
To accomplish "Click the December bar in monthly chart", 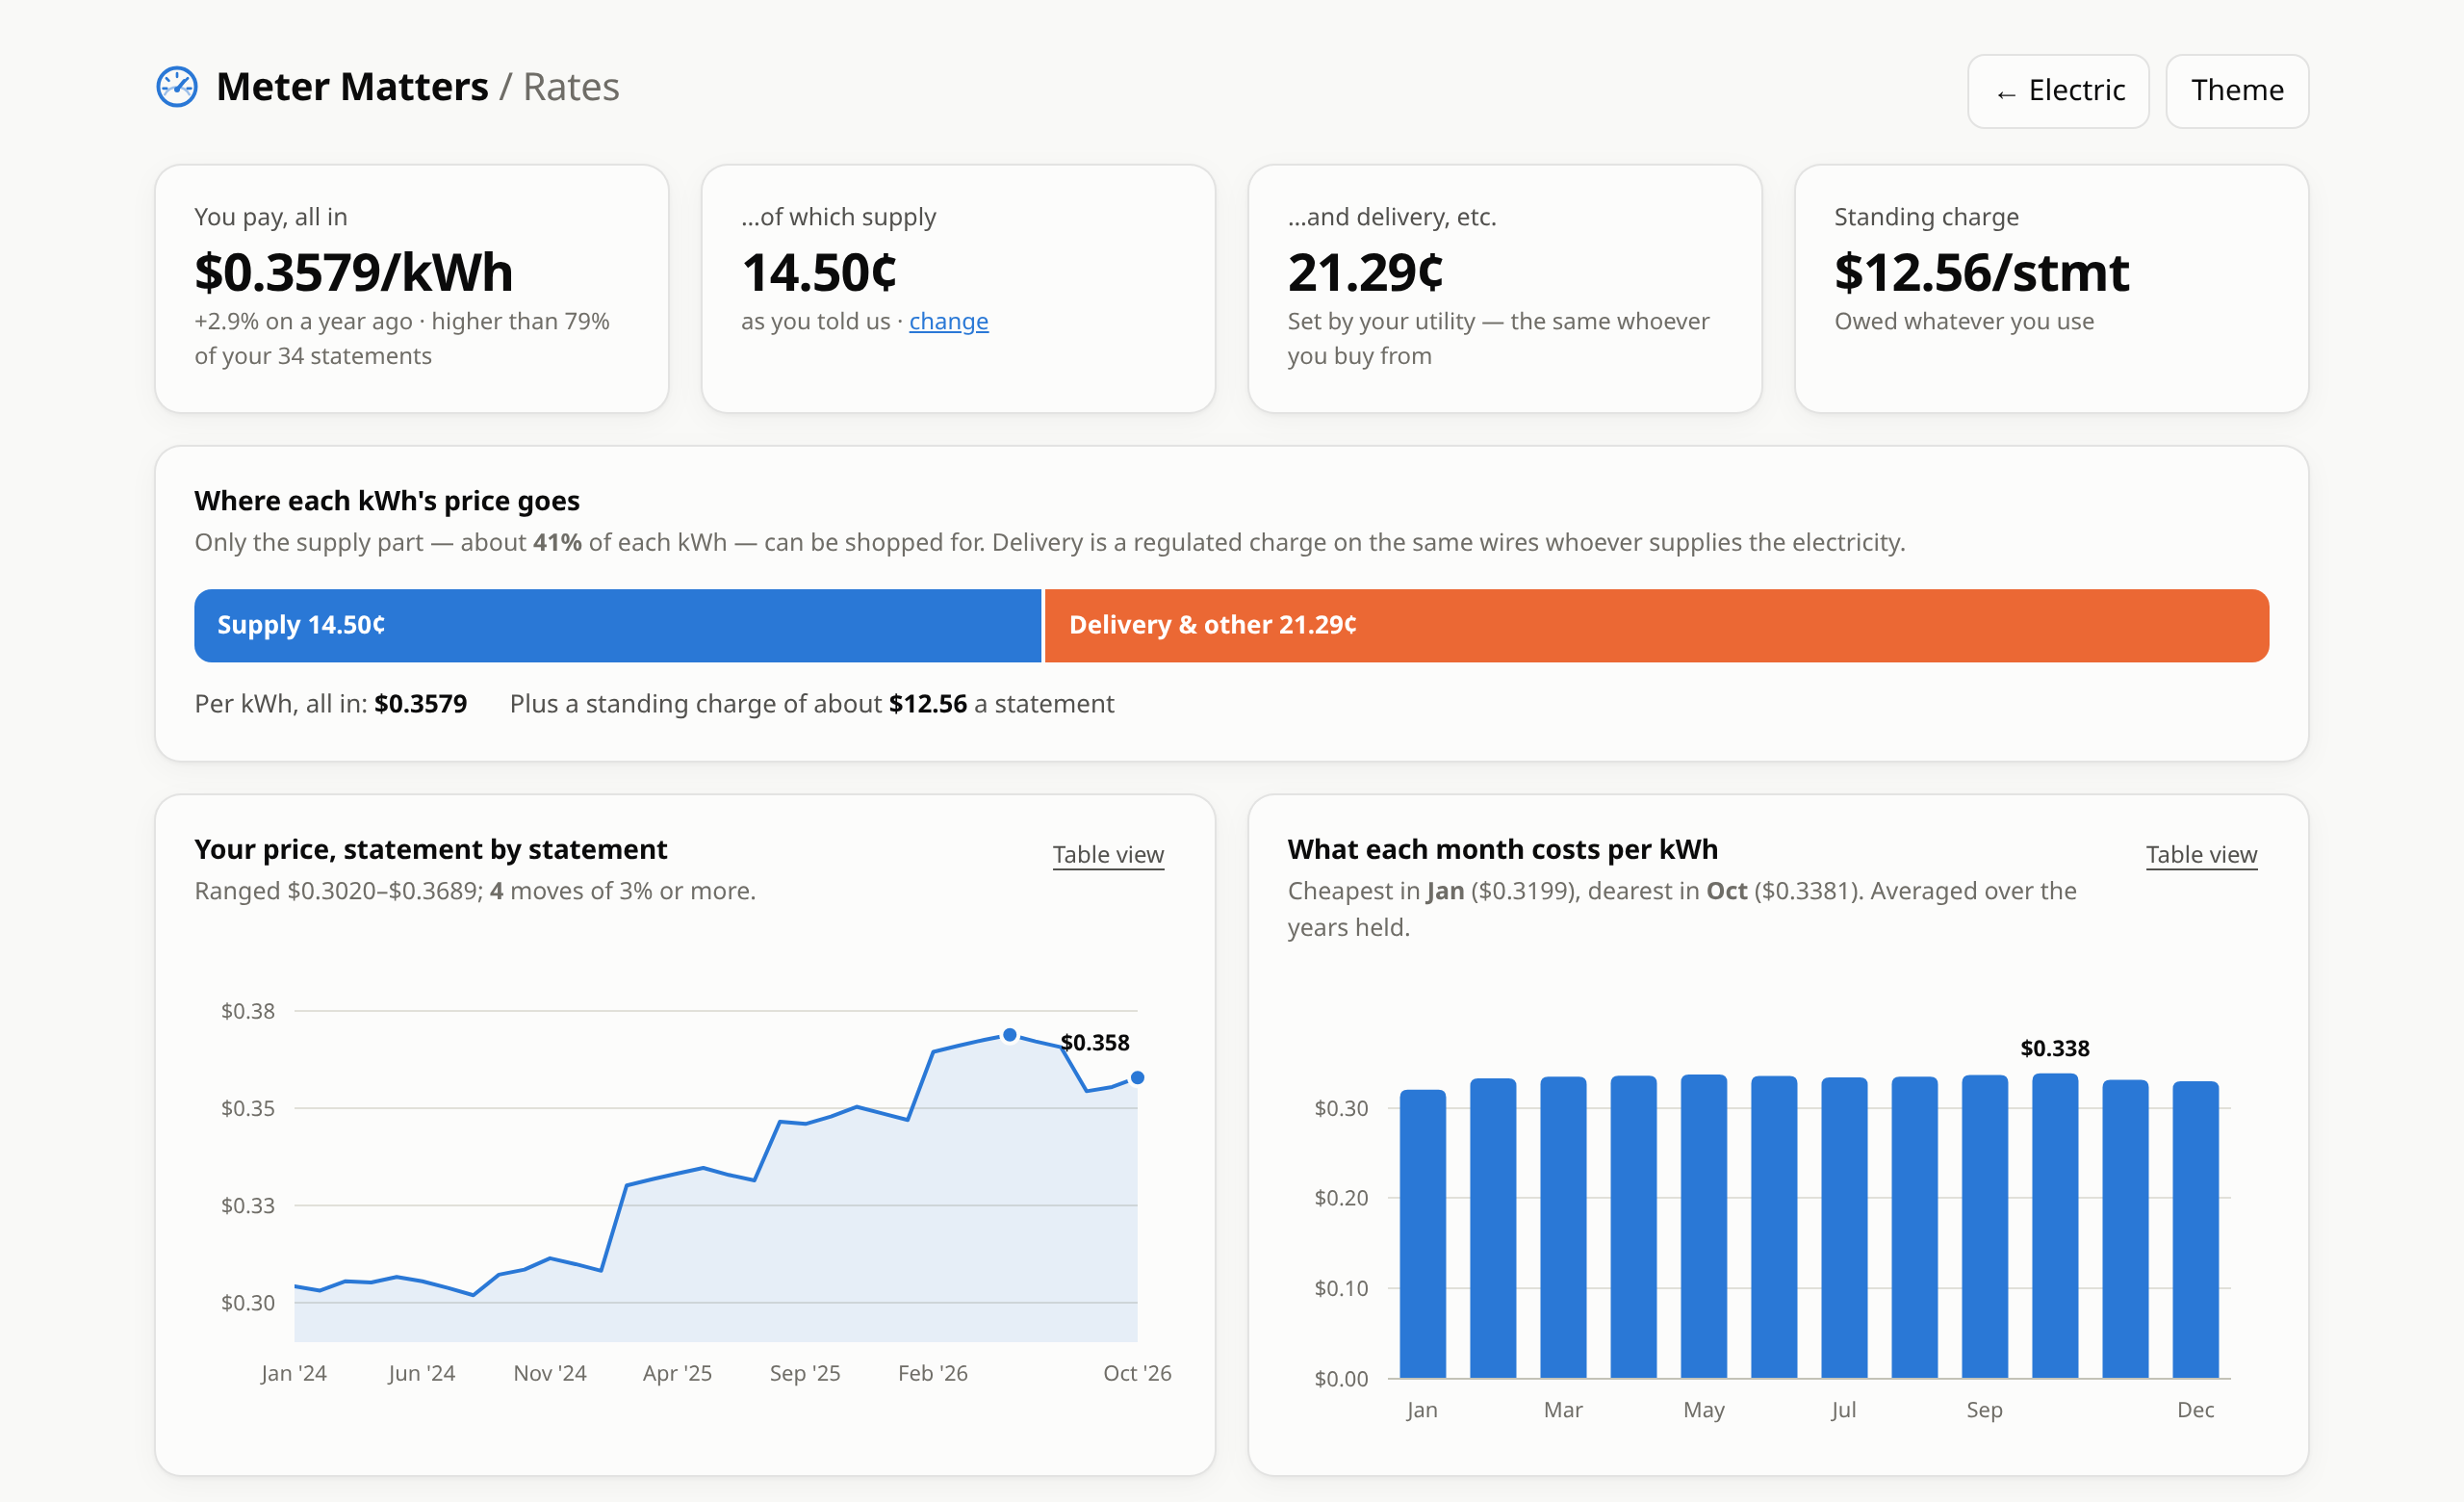I will click(x=2195, y=1230).
